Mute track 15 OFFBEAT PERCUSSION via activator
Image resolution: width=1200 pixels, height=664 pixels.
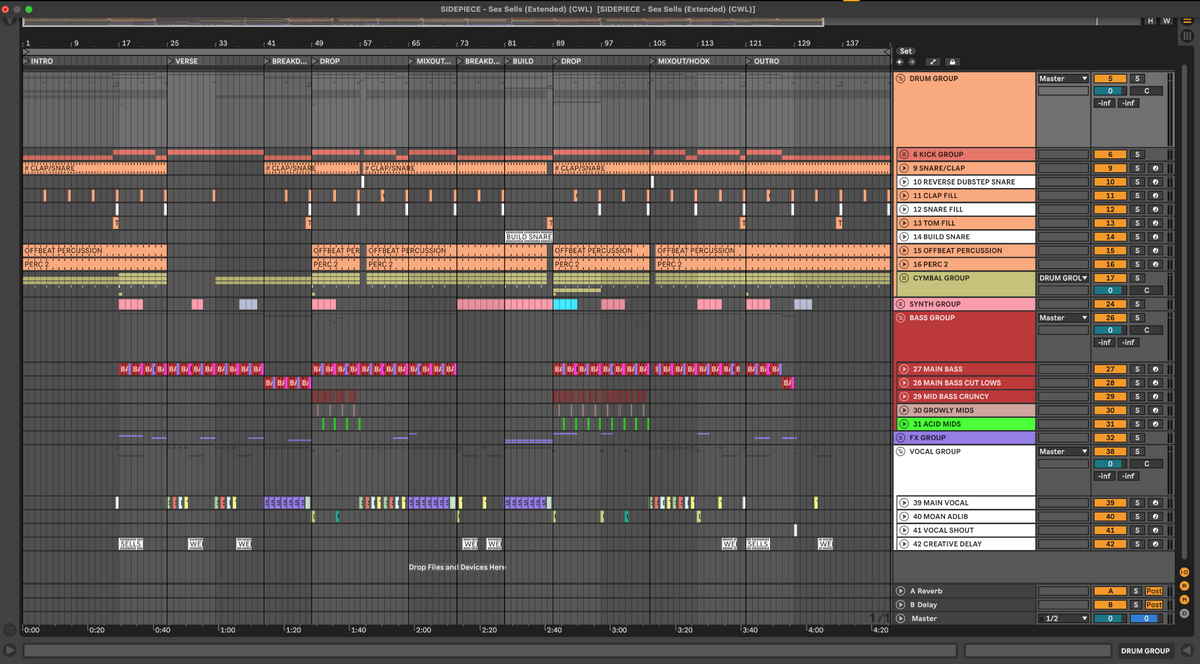pos(1109,251)
